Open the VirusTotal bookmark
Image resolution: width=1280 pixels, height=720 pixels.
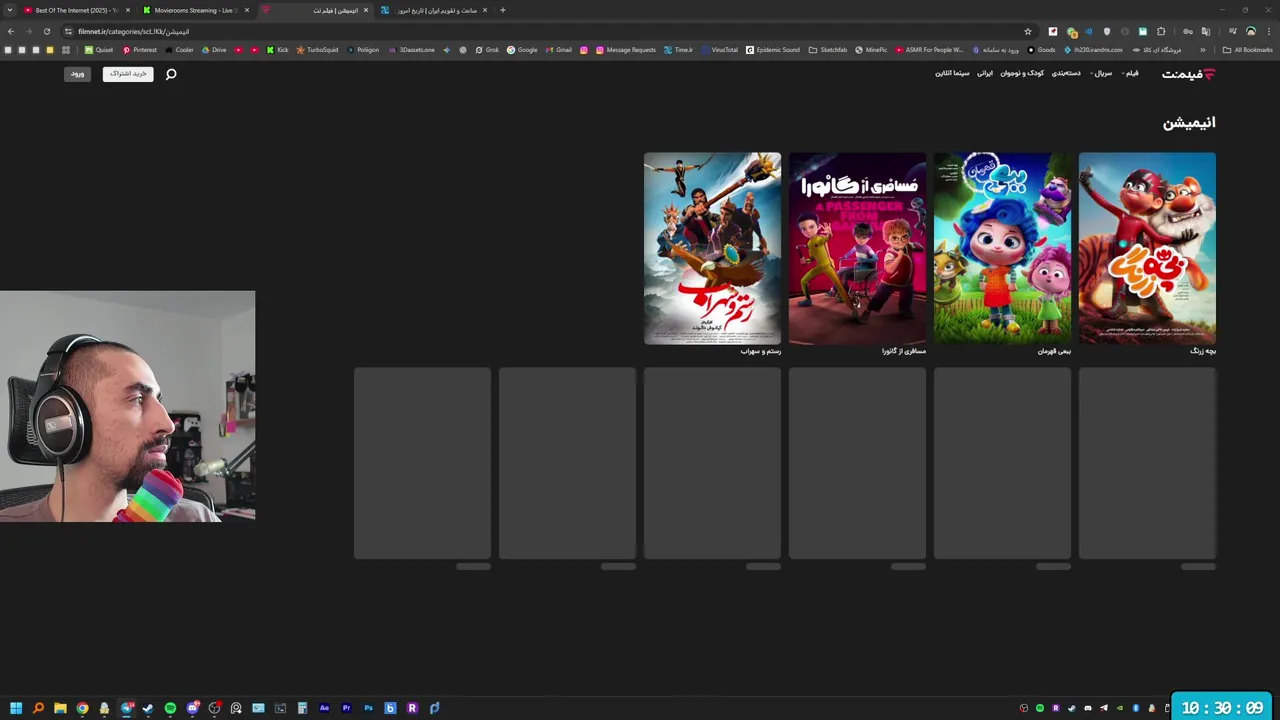[719, 50]
